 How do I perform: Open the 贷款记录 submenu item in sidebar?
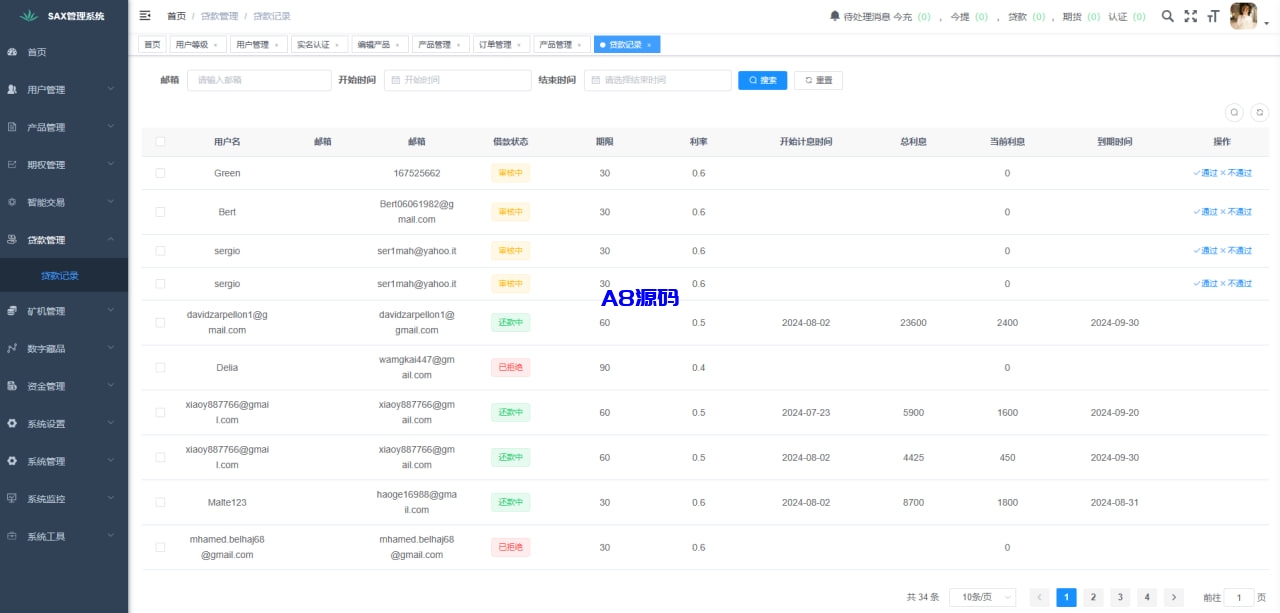[64, 276]
